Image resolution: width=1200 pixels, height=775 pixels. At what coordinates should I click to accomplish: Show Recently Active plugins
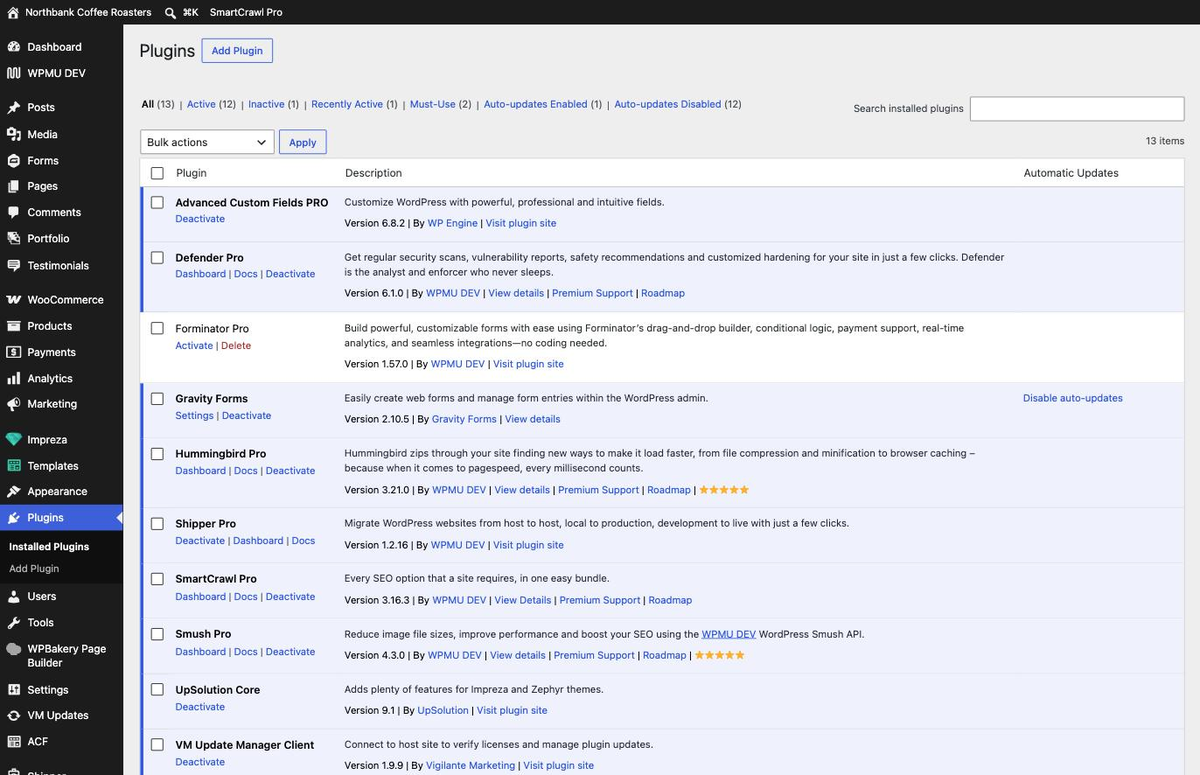coord(354,104)
